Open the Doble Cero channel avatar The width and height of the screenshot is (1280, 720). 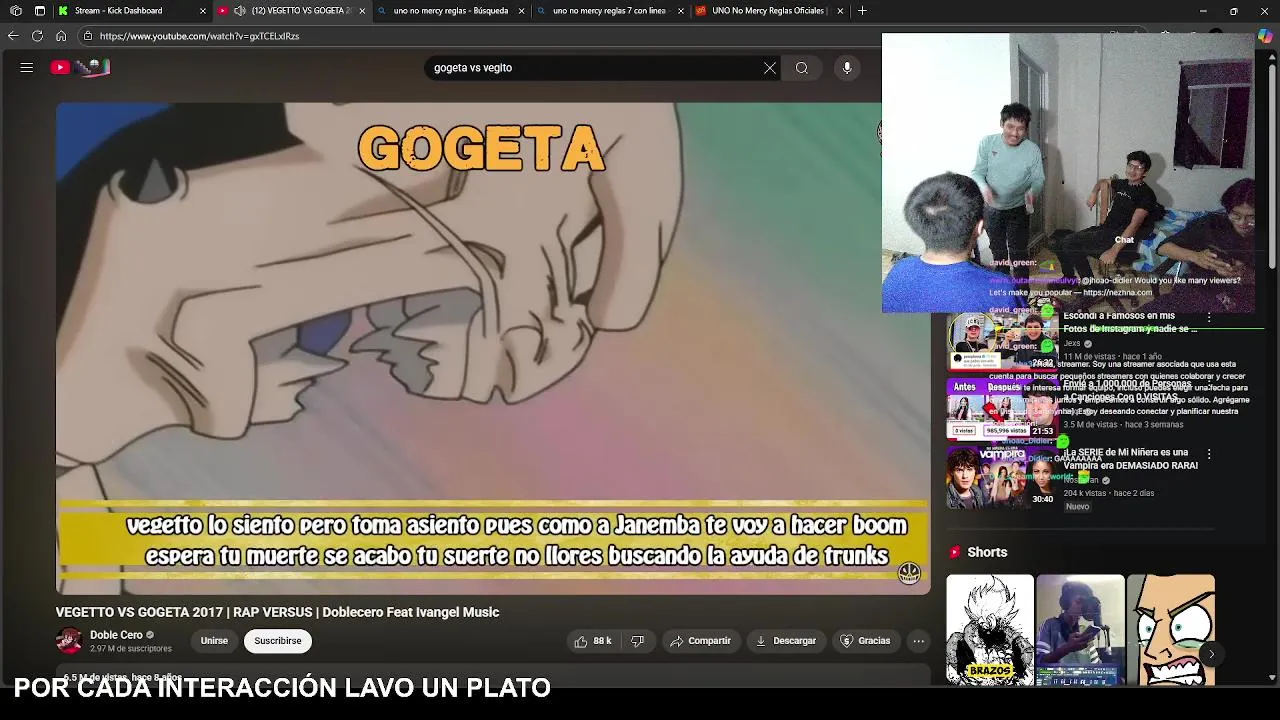coord(69,641)
